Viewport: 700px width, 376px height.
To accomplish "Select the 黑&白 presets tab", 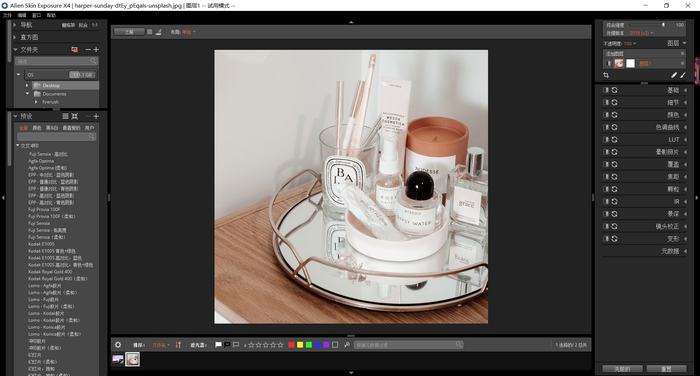I will (52, 128).
